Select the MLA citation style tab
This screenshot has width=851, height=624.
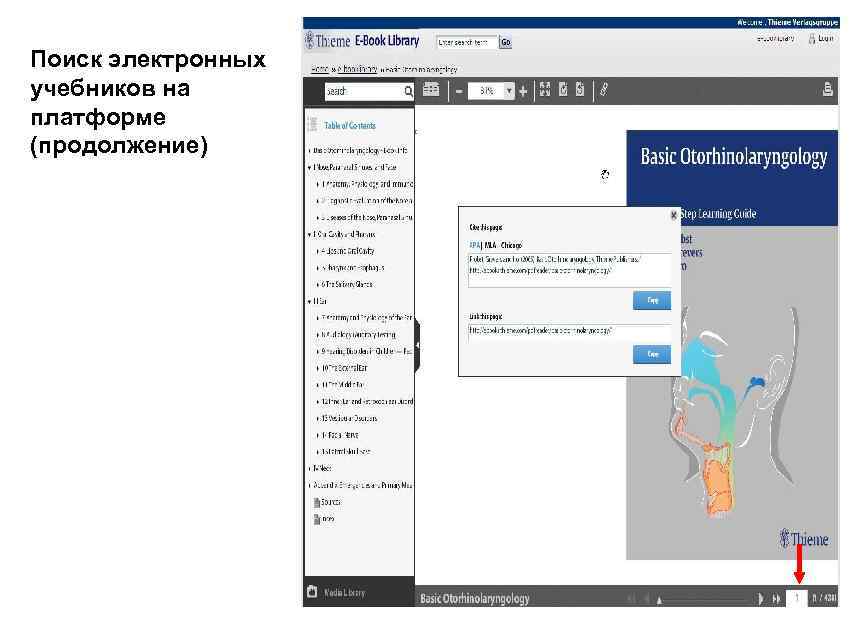[490, 245]
